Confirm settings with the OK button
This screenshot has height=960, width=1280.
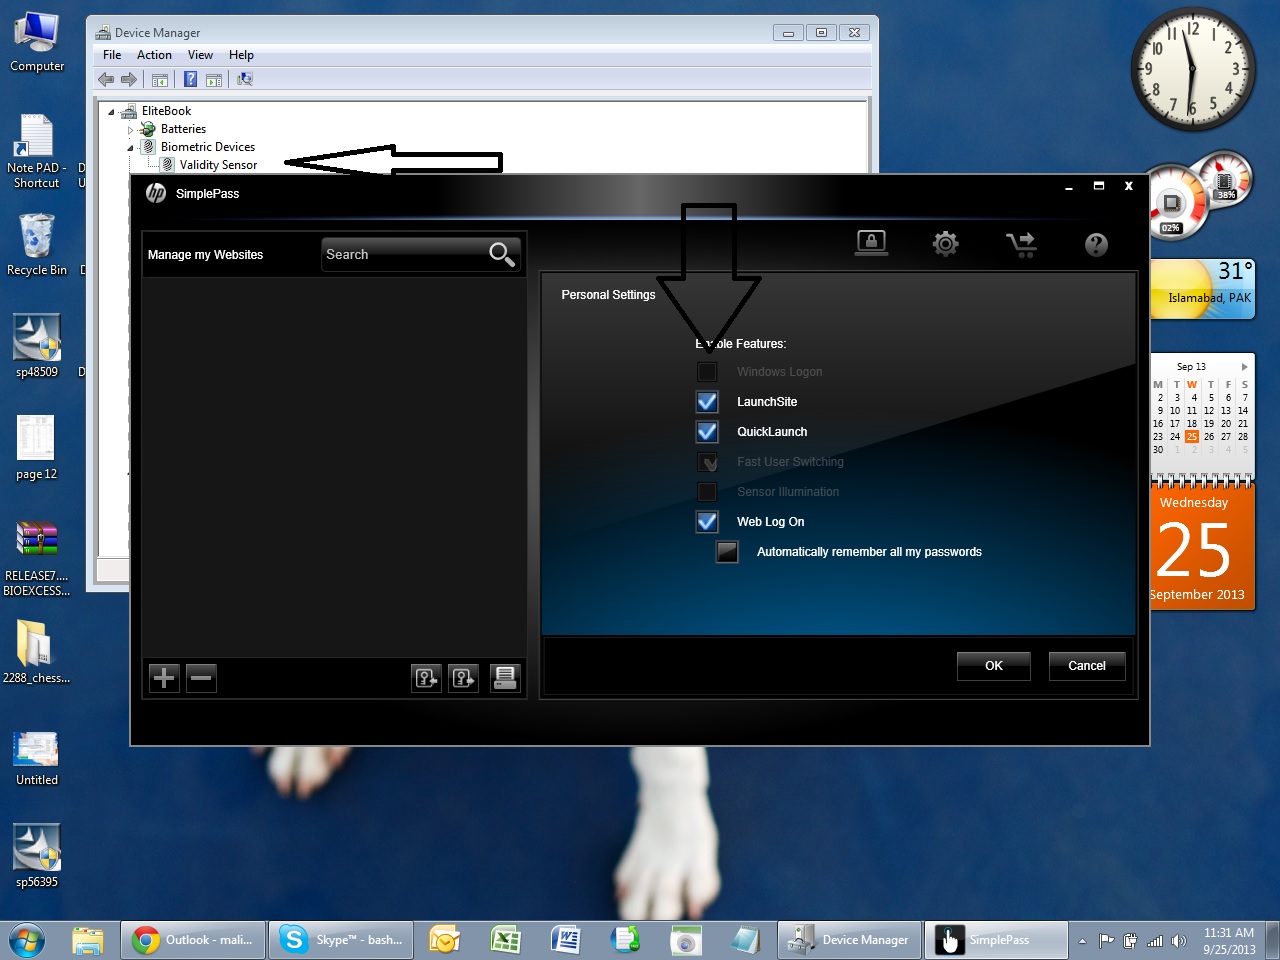(994, 666)
